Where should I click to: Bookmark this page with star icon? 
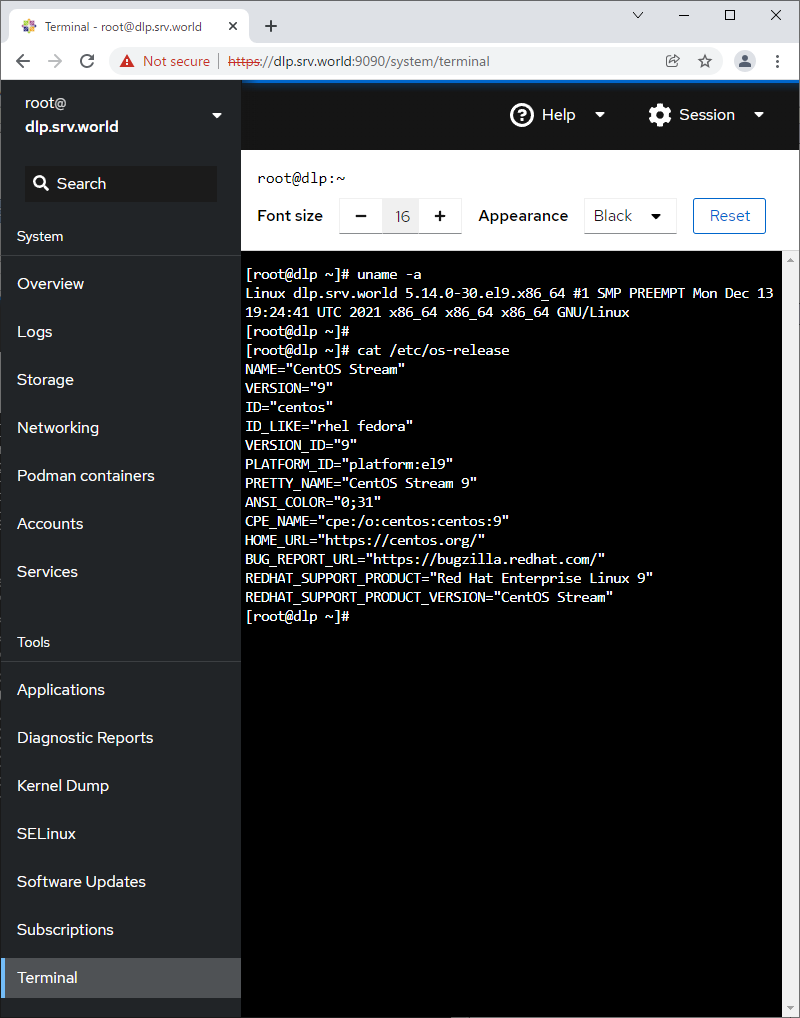tap(705, 61)
